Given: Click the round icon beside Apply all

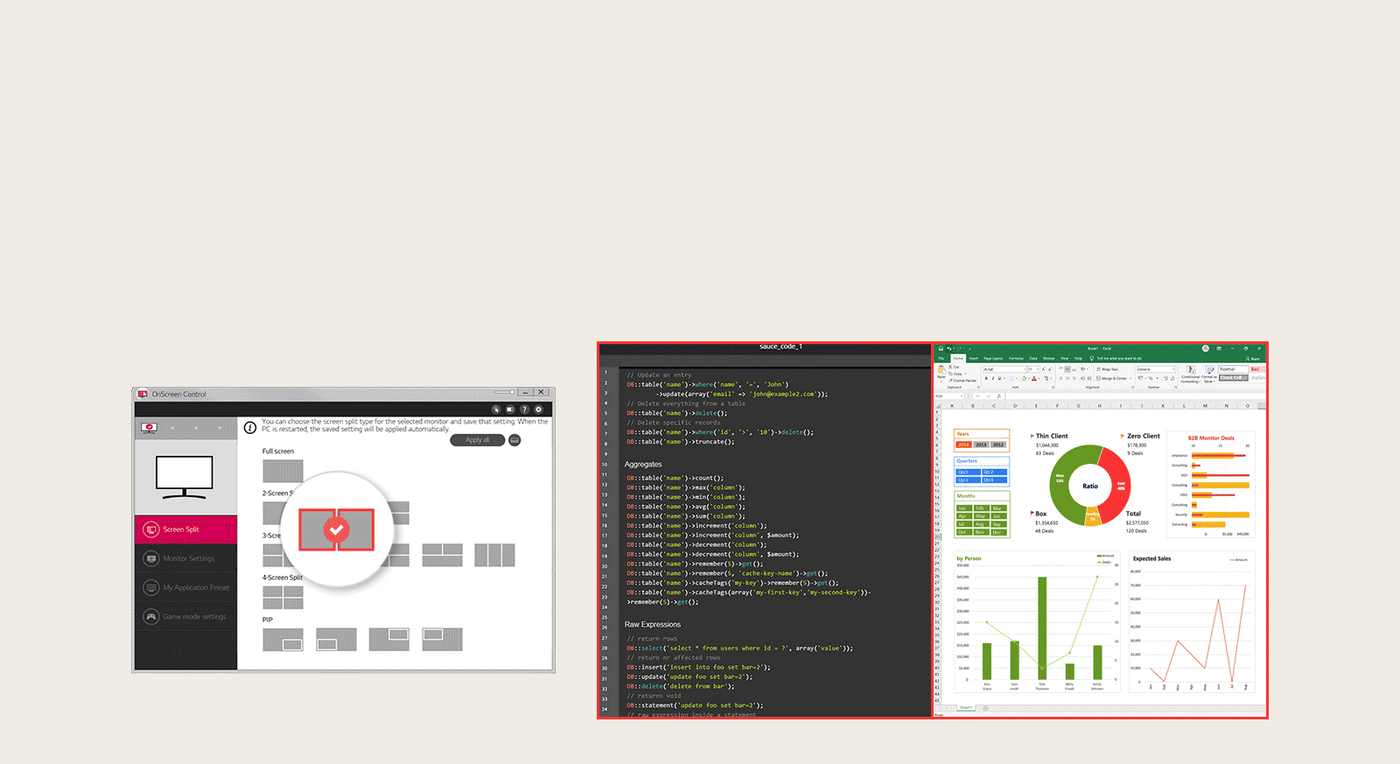Looking at the screenshot, I should [x=514, y=440].
